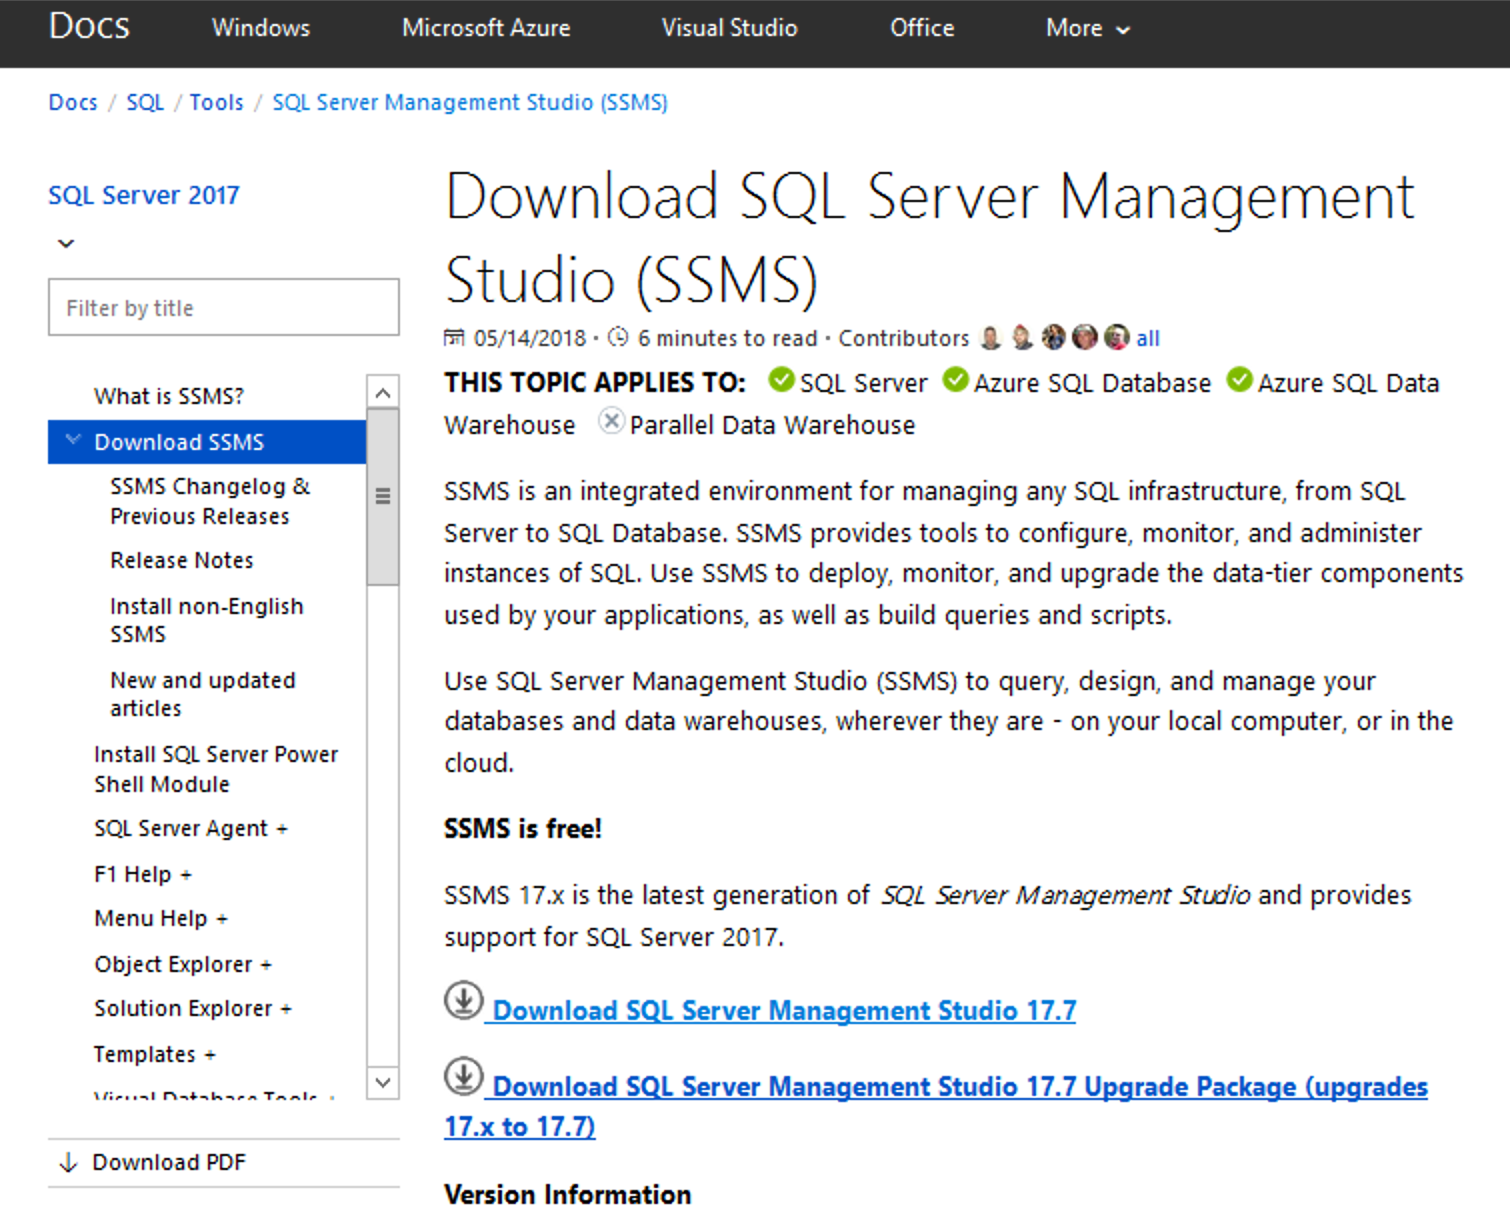Click the Version Information heading

[x=568, y=1194]
